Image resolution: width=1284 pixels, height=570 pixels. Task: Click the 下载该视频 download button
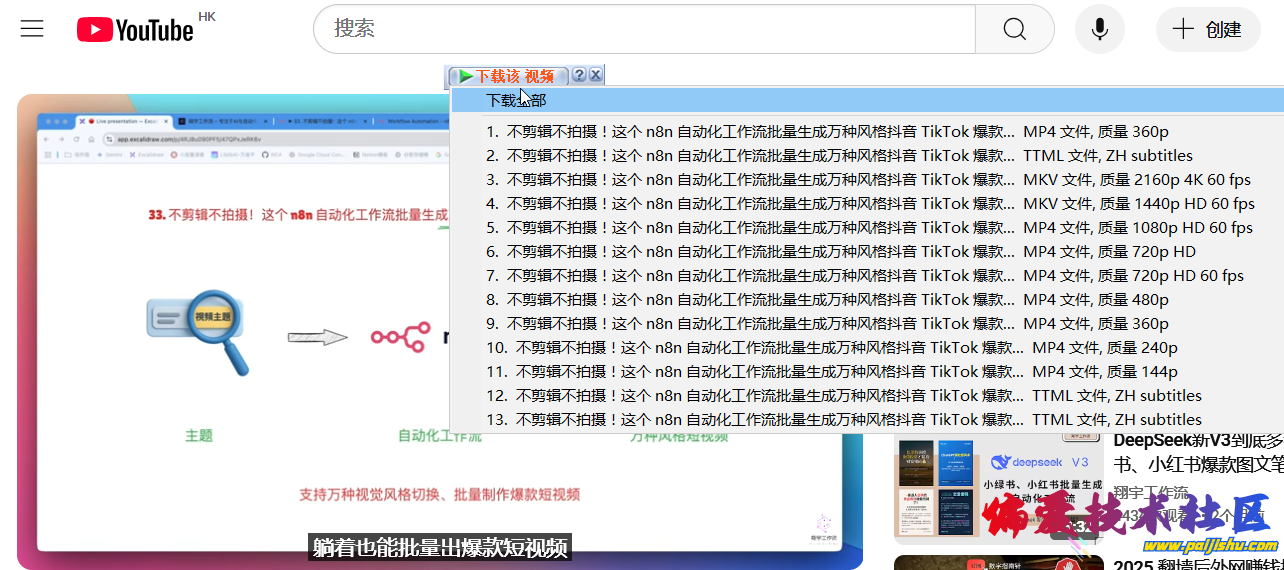click(508, 76)
